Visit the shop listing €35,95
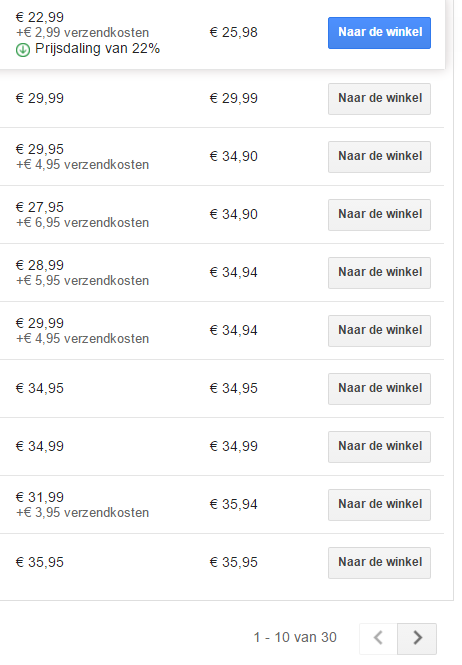Viewport: 462px width, 665px height. coord(379,563)
